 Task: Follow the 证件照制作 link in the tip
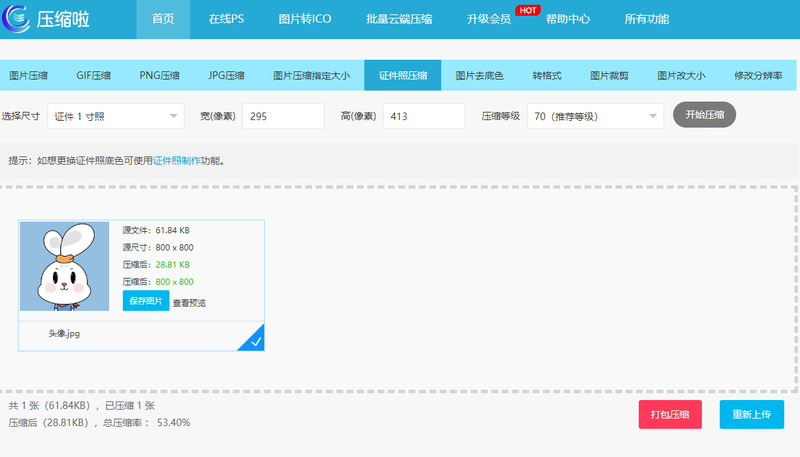click(177, 161)
